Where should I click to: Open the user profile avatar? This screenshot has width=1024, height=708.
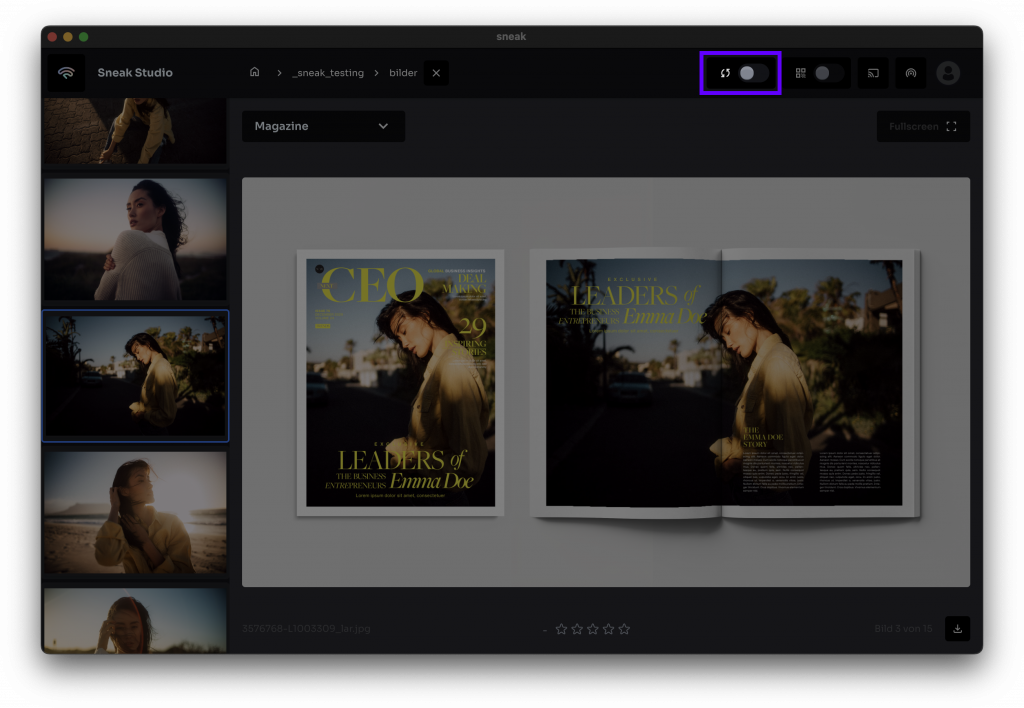click(947, 73)
